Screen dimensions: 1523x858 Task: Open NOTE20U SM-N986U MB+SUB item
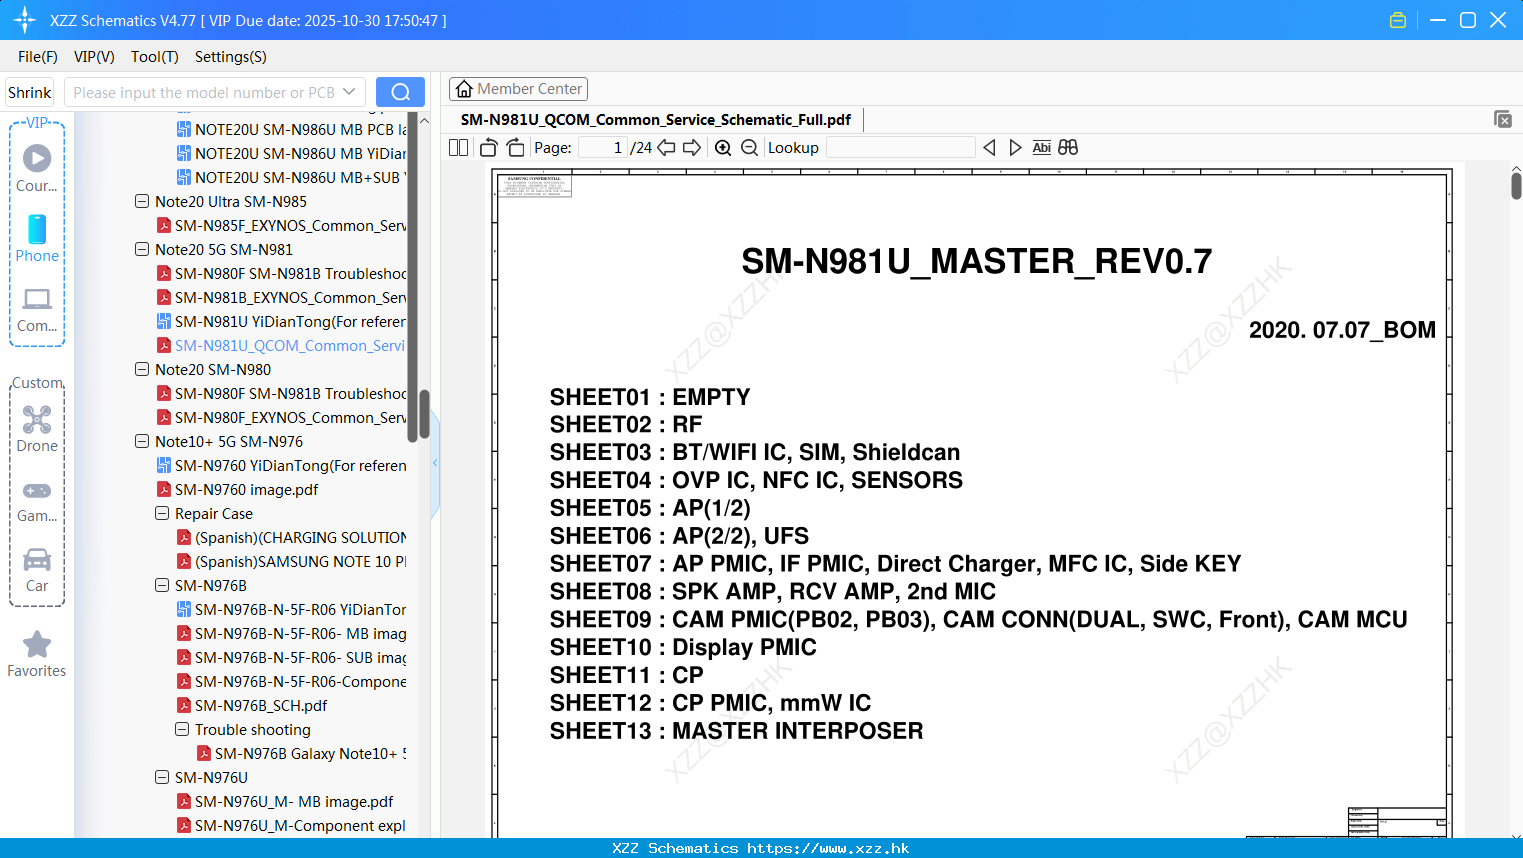[x=291, y=177]
